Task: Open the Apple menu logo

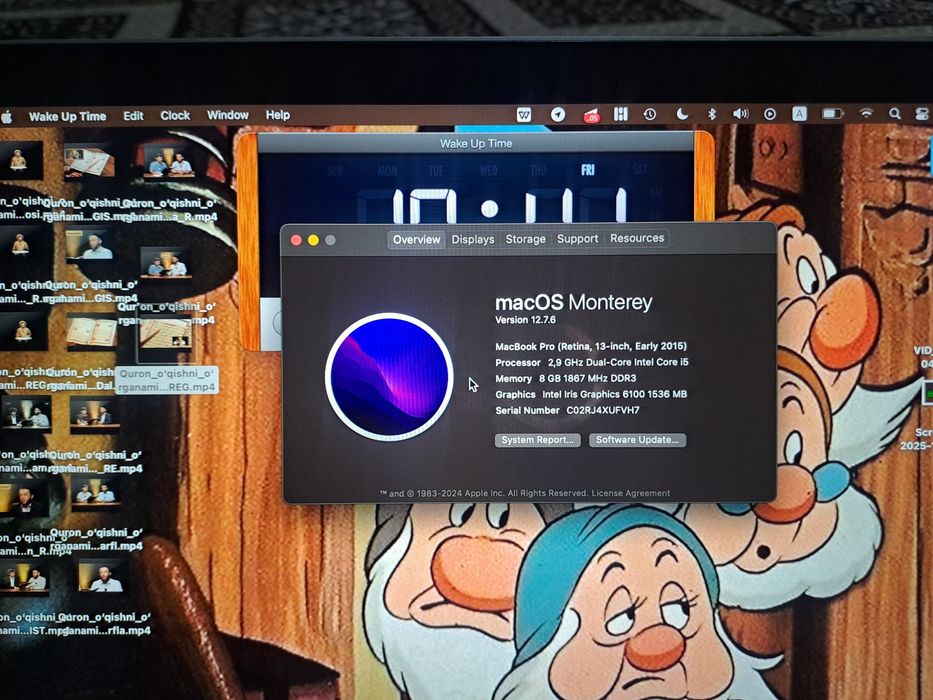Action: [x=7, y=117]
